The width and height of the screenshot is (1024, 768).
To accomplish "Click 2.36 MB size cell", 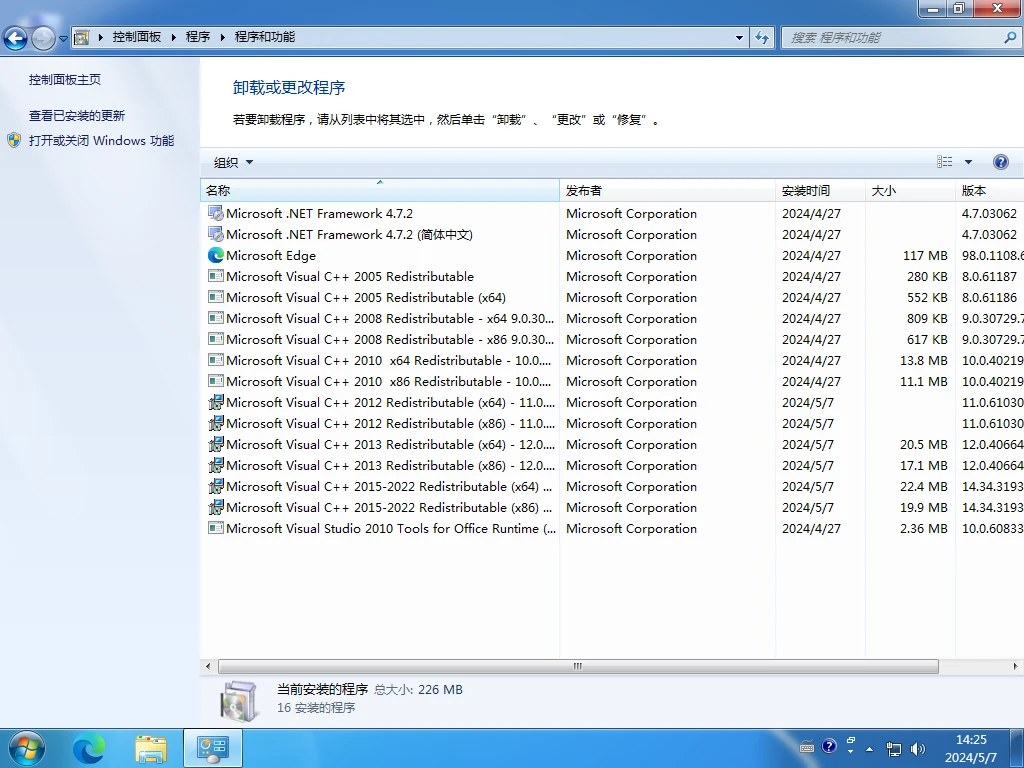I will point(923,528).
